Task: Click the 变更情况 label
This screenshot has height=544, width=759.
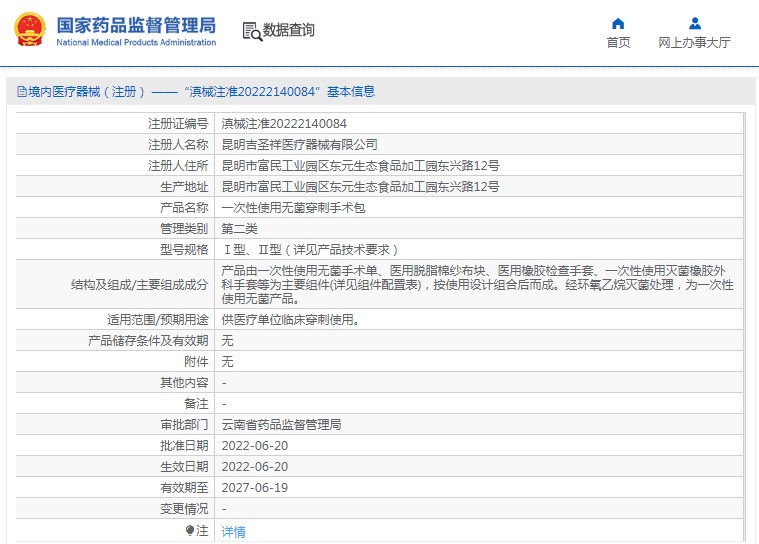Action: tap(184, 509)
